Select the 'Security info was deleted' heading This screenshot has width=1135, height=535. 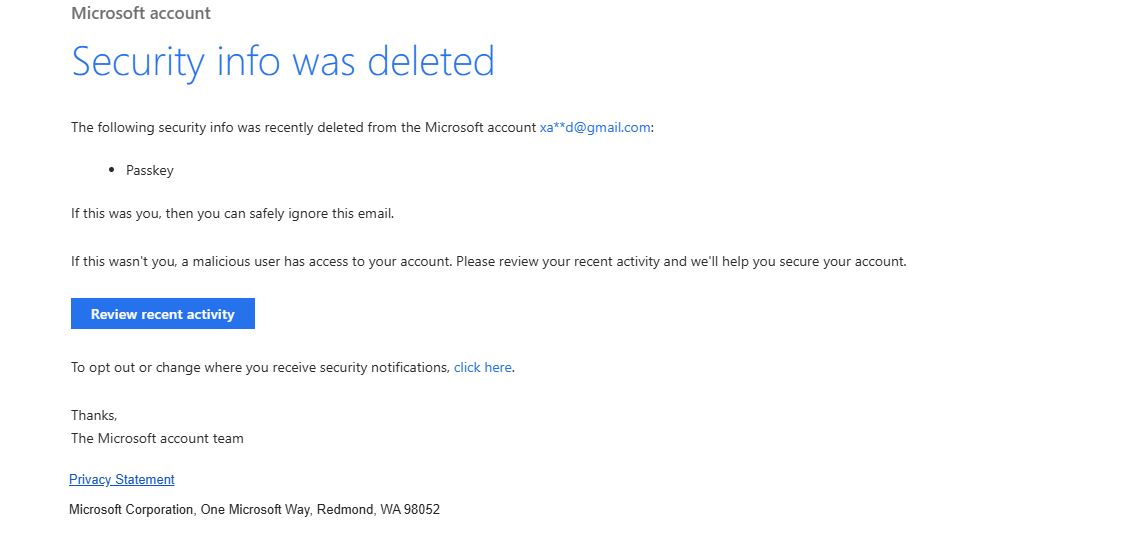point(283,61)
